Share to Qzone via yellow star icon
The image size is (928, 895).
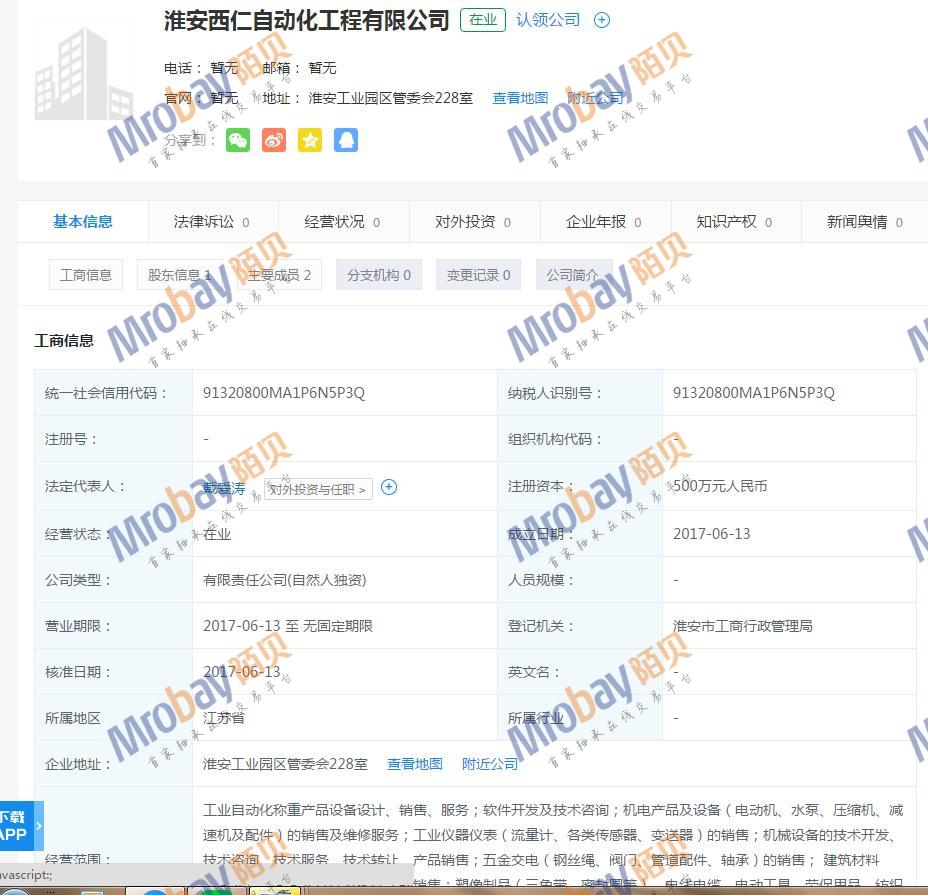click(310, 140)
